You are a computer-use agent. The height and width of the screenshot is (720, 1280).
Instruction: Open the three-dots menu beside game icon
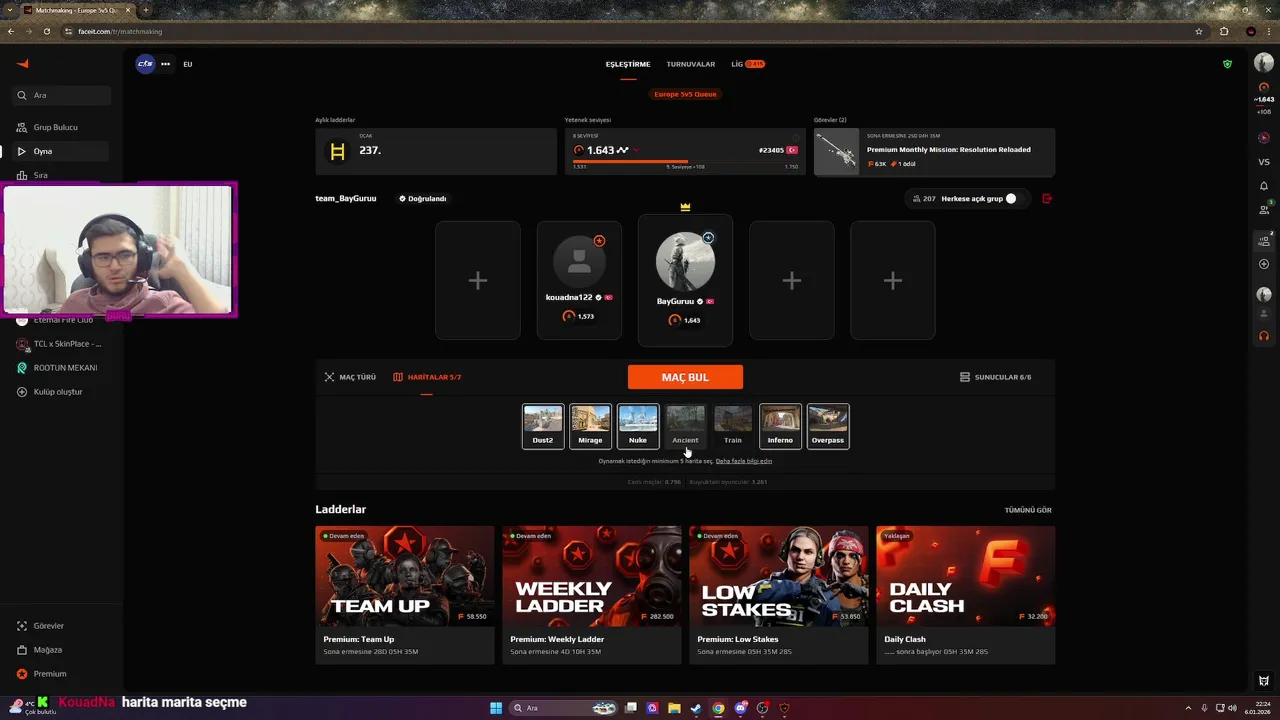pos(165,64)
